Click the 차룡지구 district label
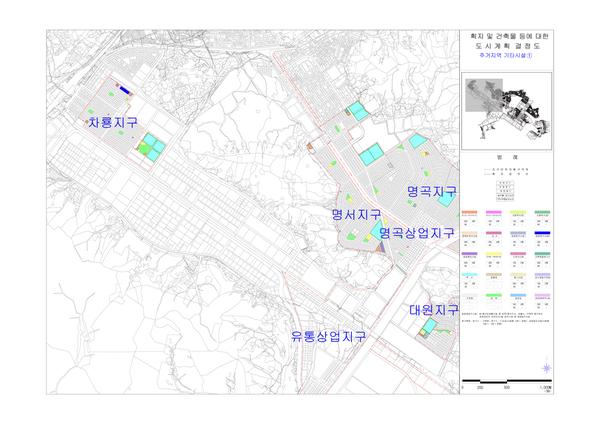This screenshot has height=424, width=600. point(113,122)
